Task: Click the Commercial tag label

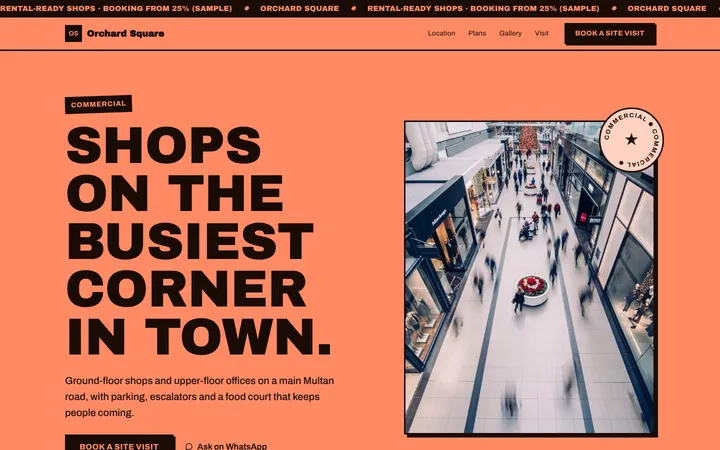Action: 98,104
